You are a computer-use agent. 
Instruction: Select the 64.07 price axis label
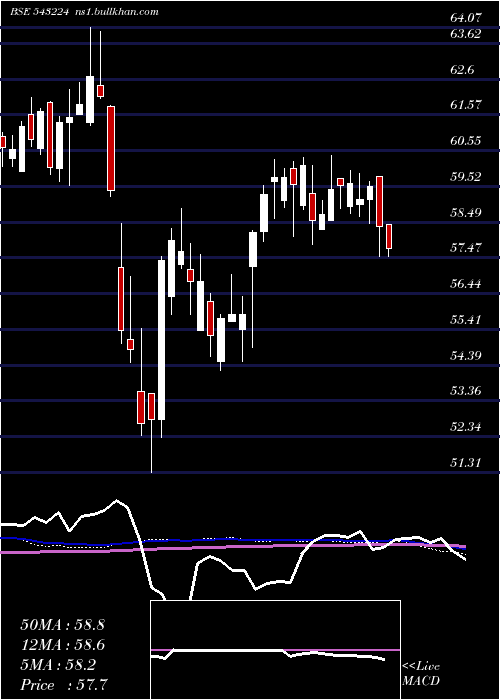(466, 19)
